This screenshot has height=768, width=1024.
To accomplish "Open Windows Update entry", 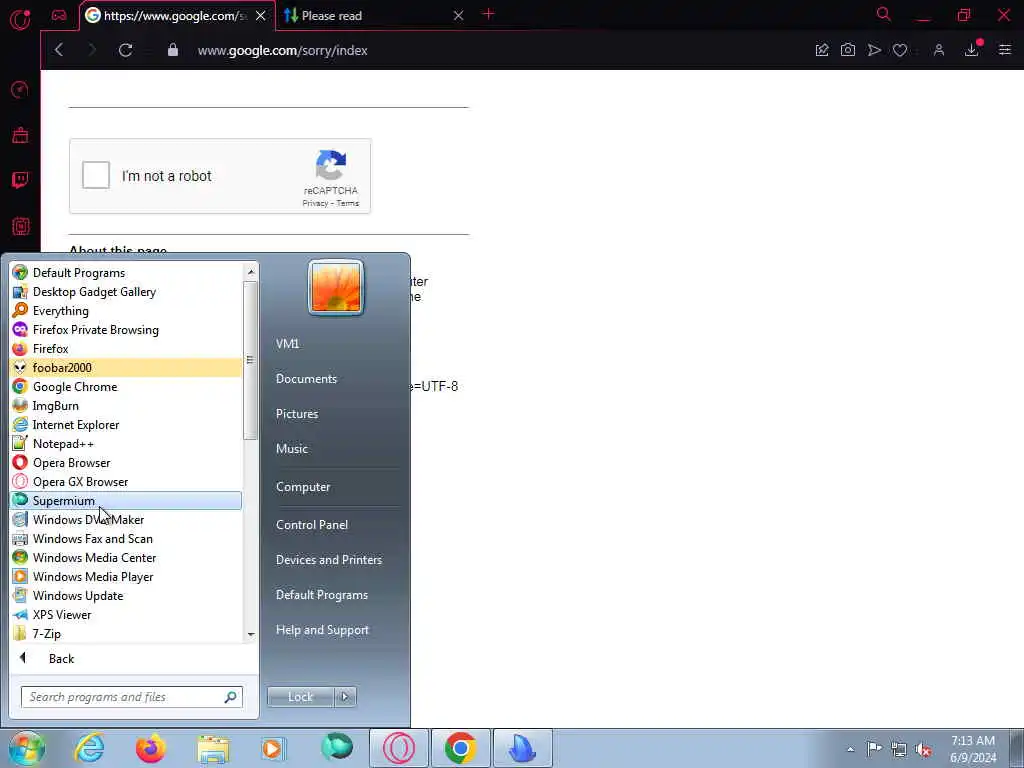I will [126, 596].
